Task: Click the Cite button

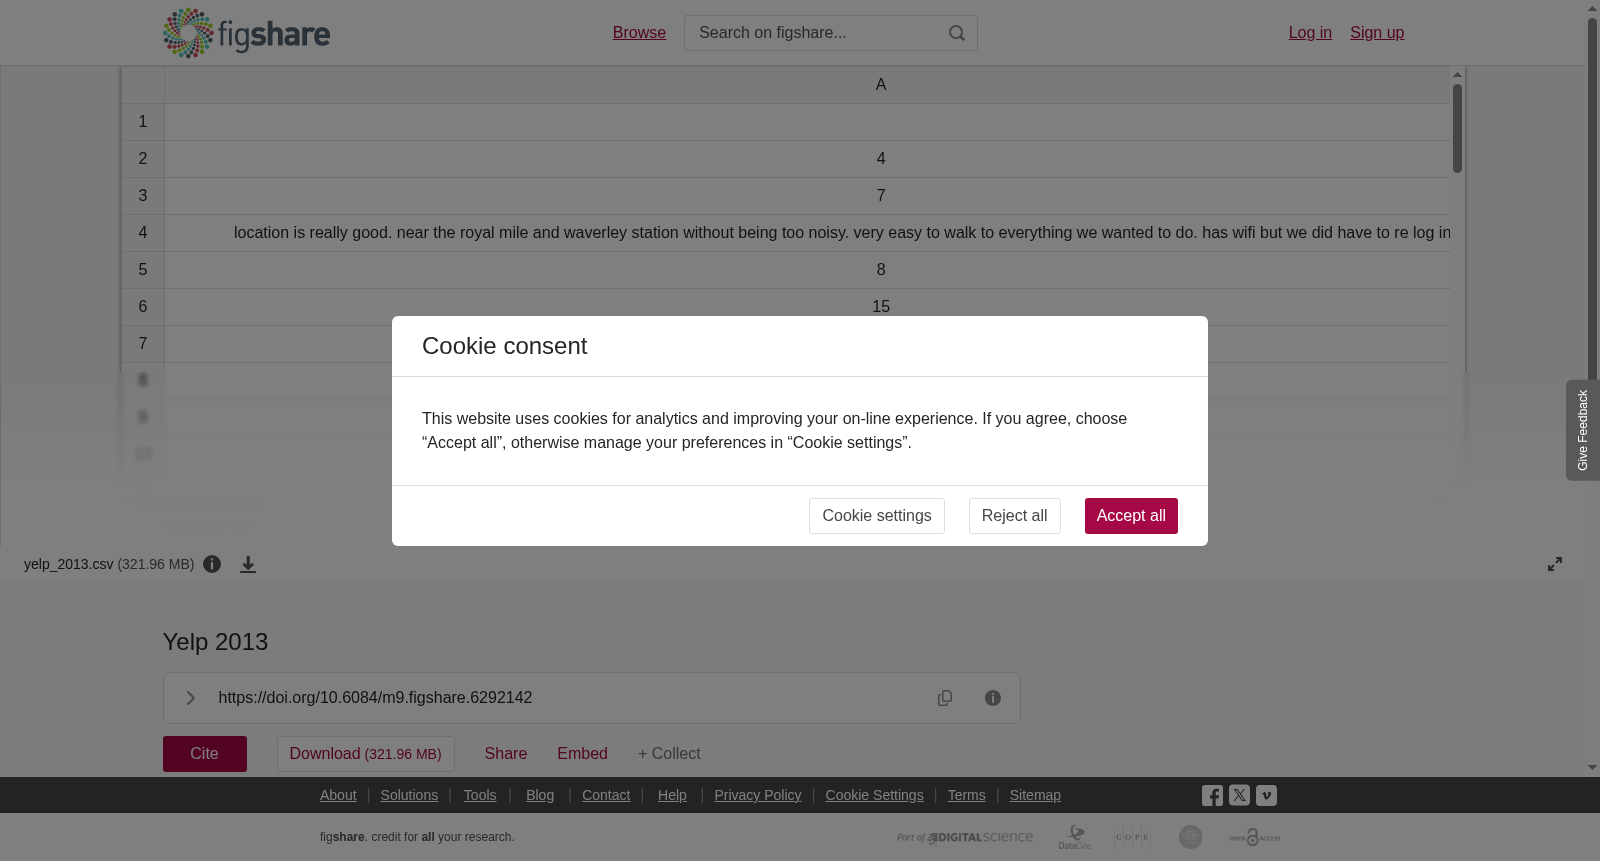Action: point(205,754)
